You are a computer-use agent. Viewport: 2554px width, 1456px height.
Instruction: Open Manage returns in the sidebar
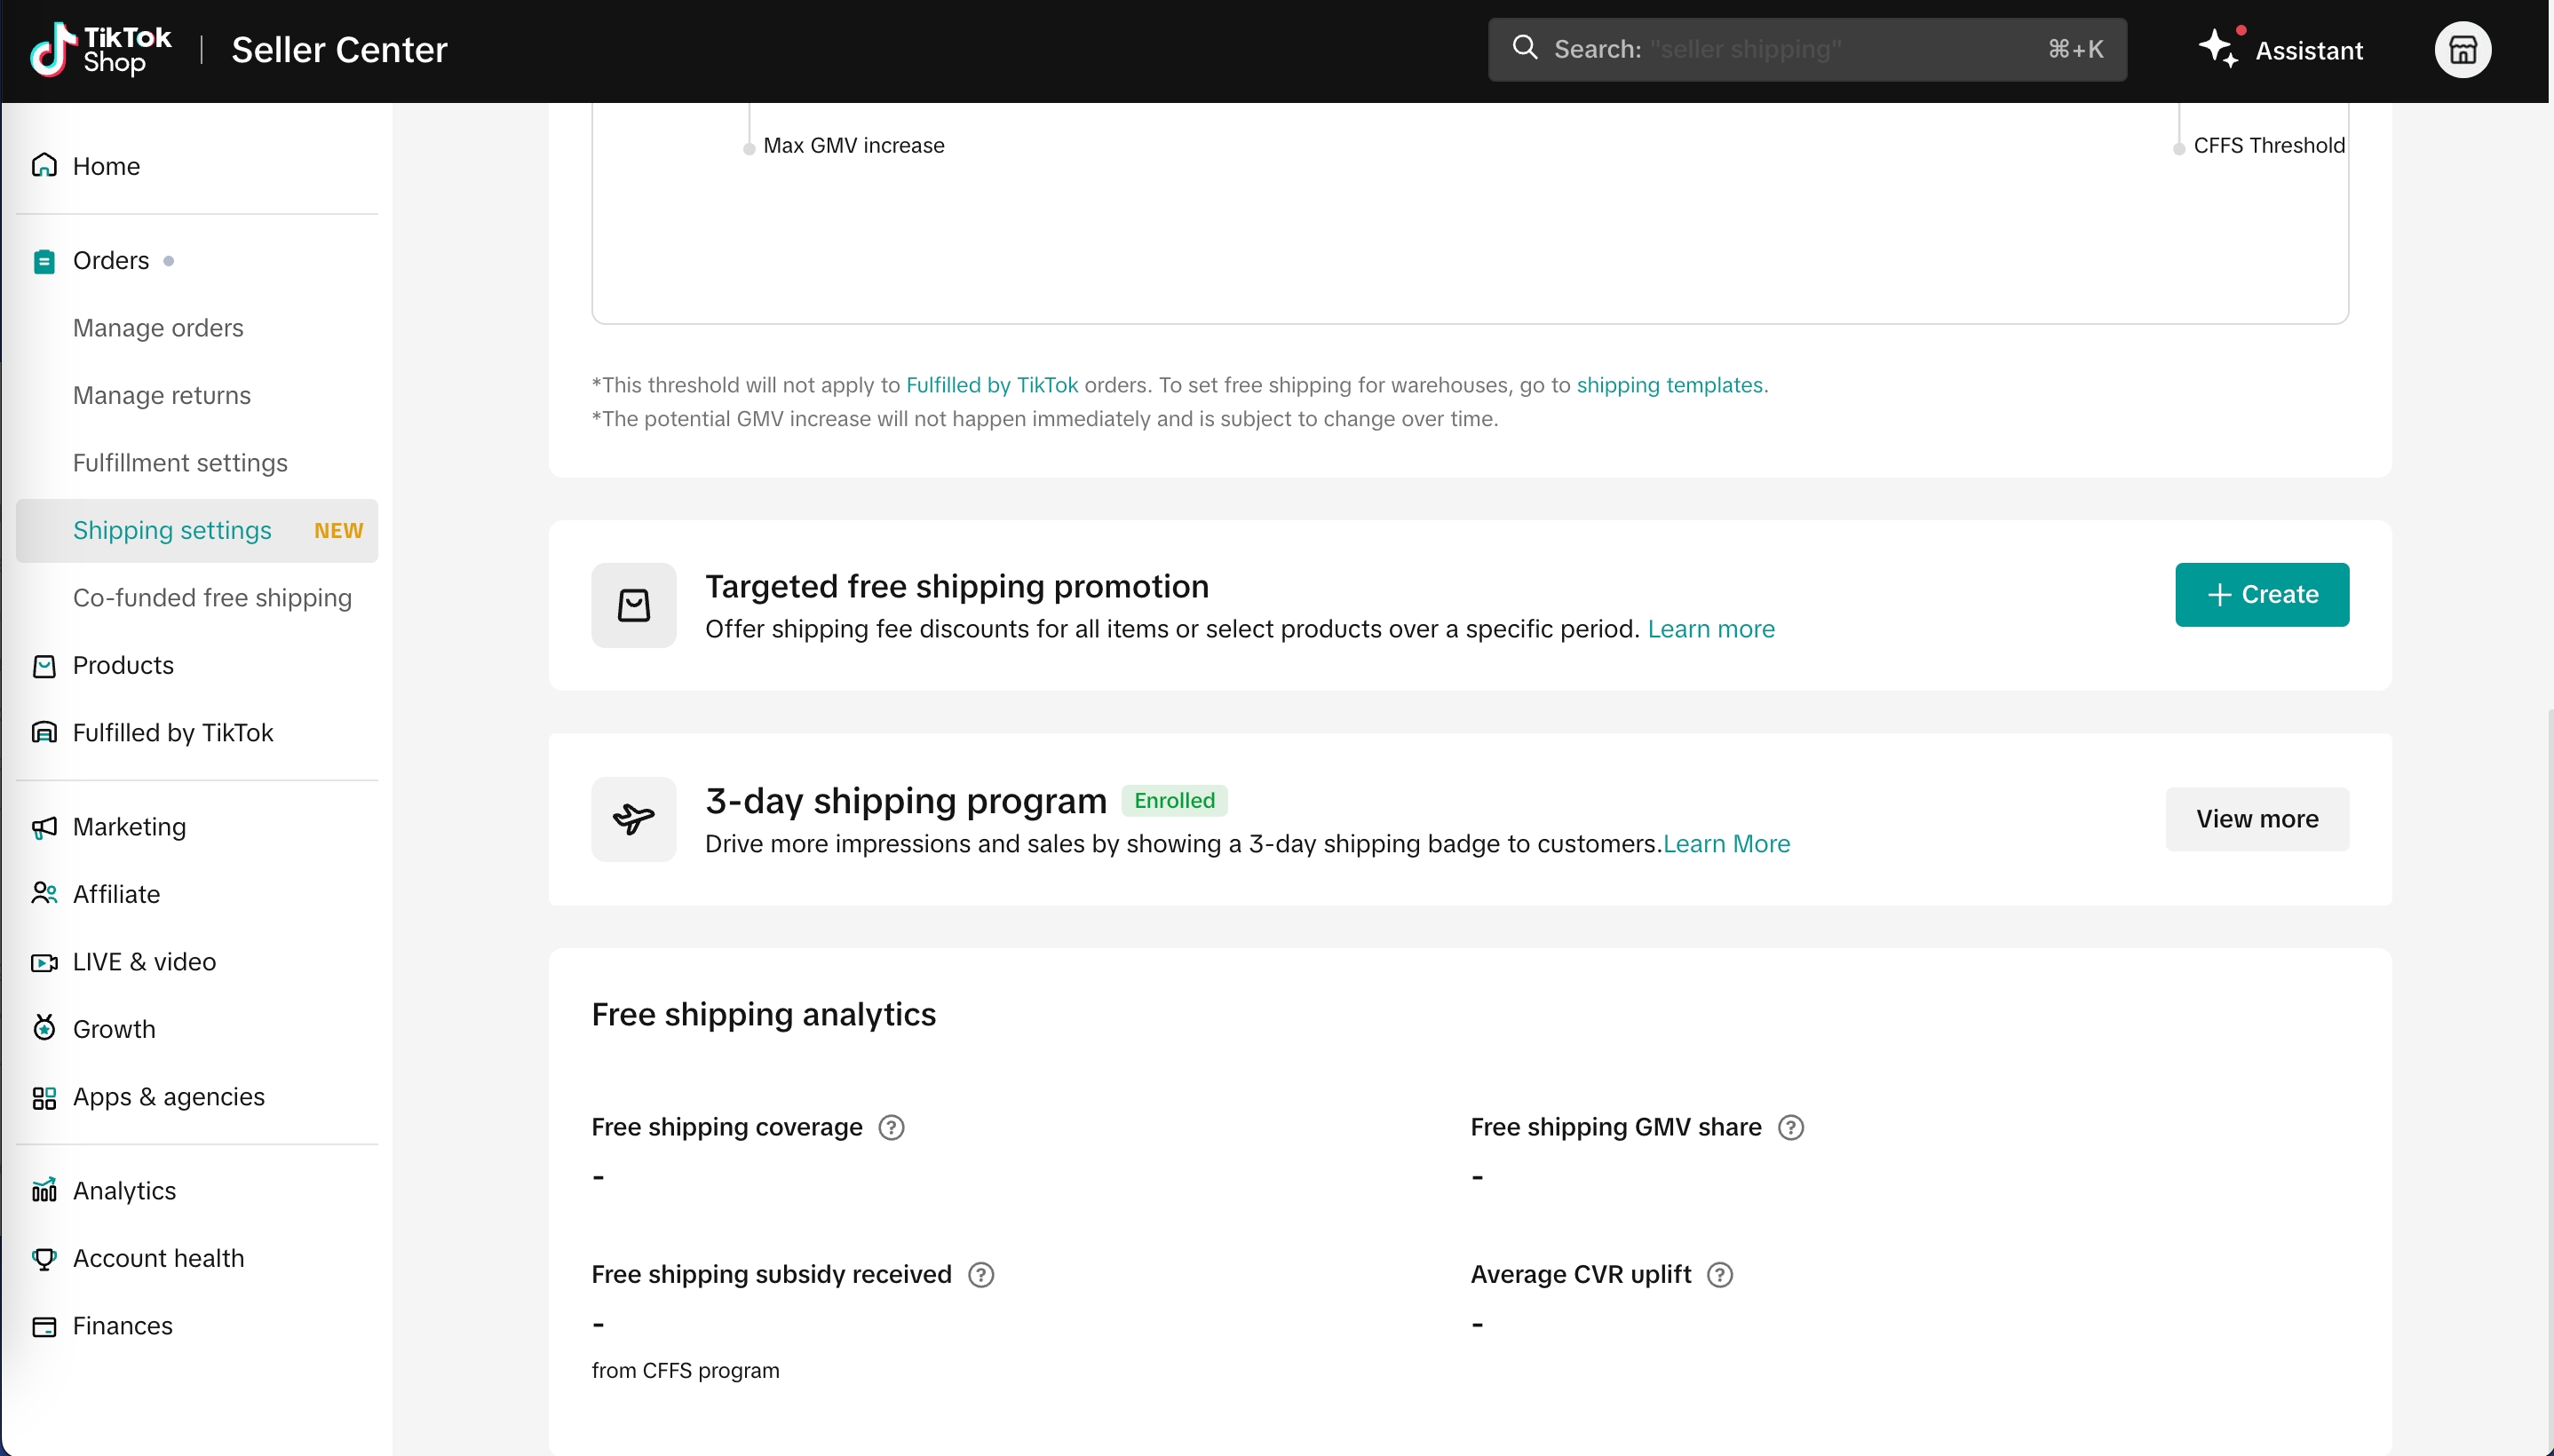162,396
